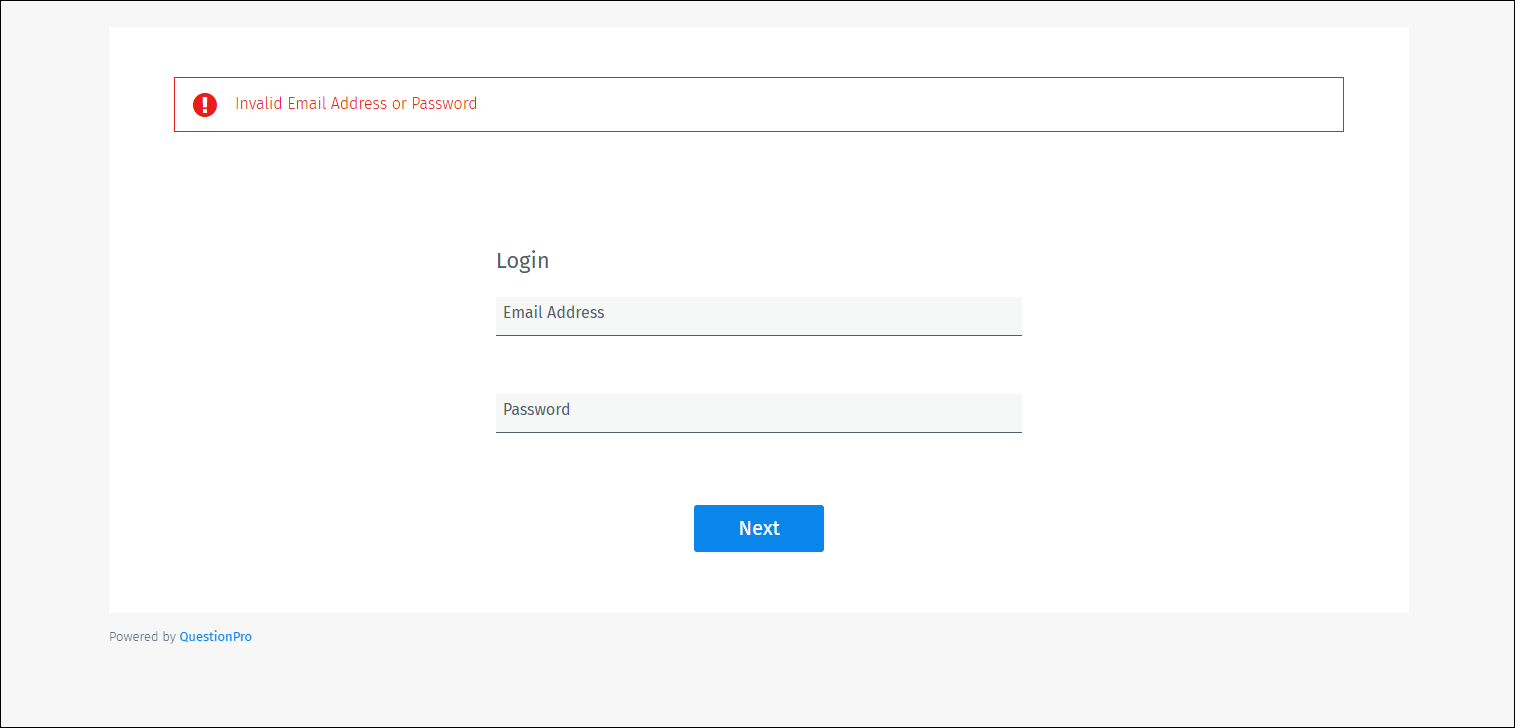Viewport: 1515px width, 728px height.
Task: Click the 'Invalid Email Address or Password' message
Action: click(x=356, y=103)
